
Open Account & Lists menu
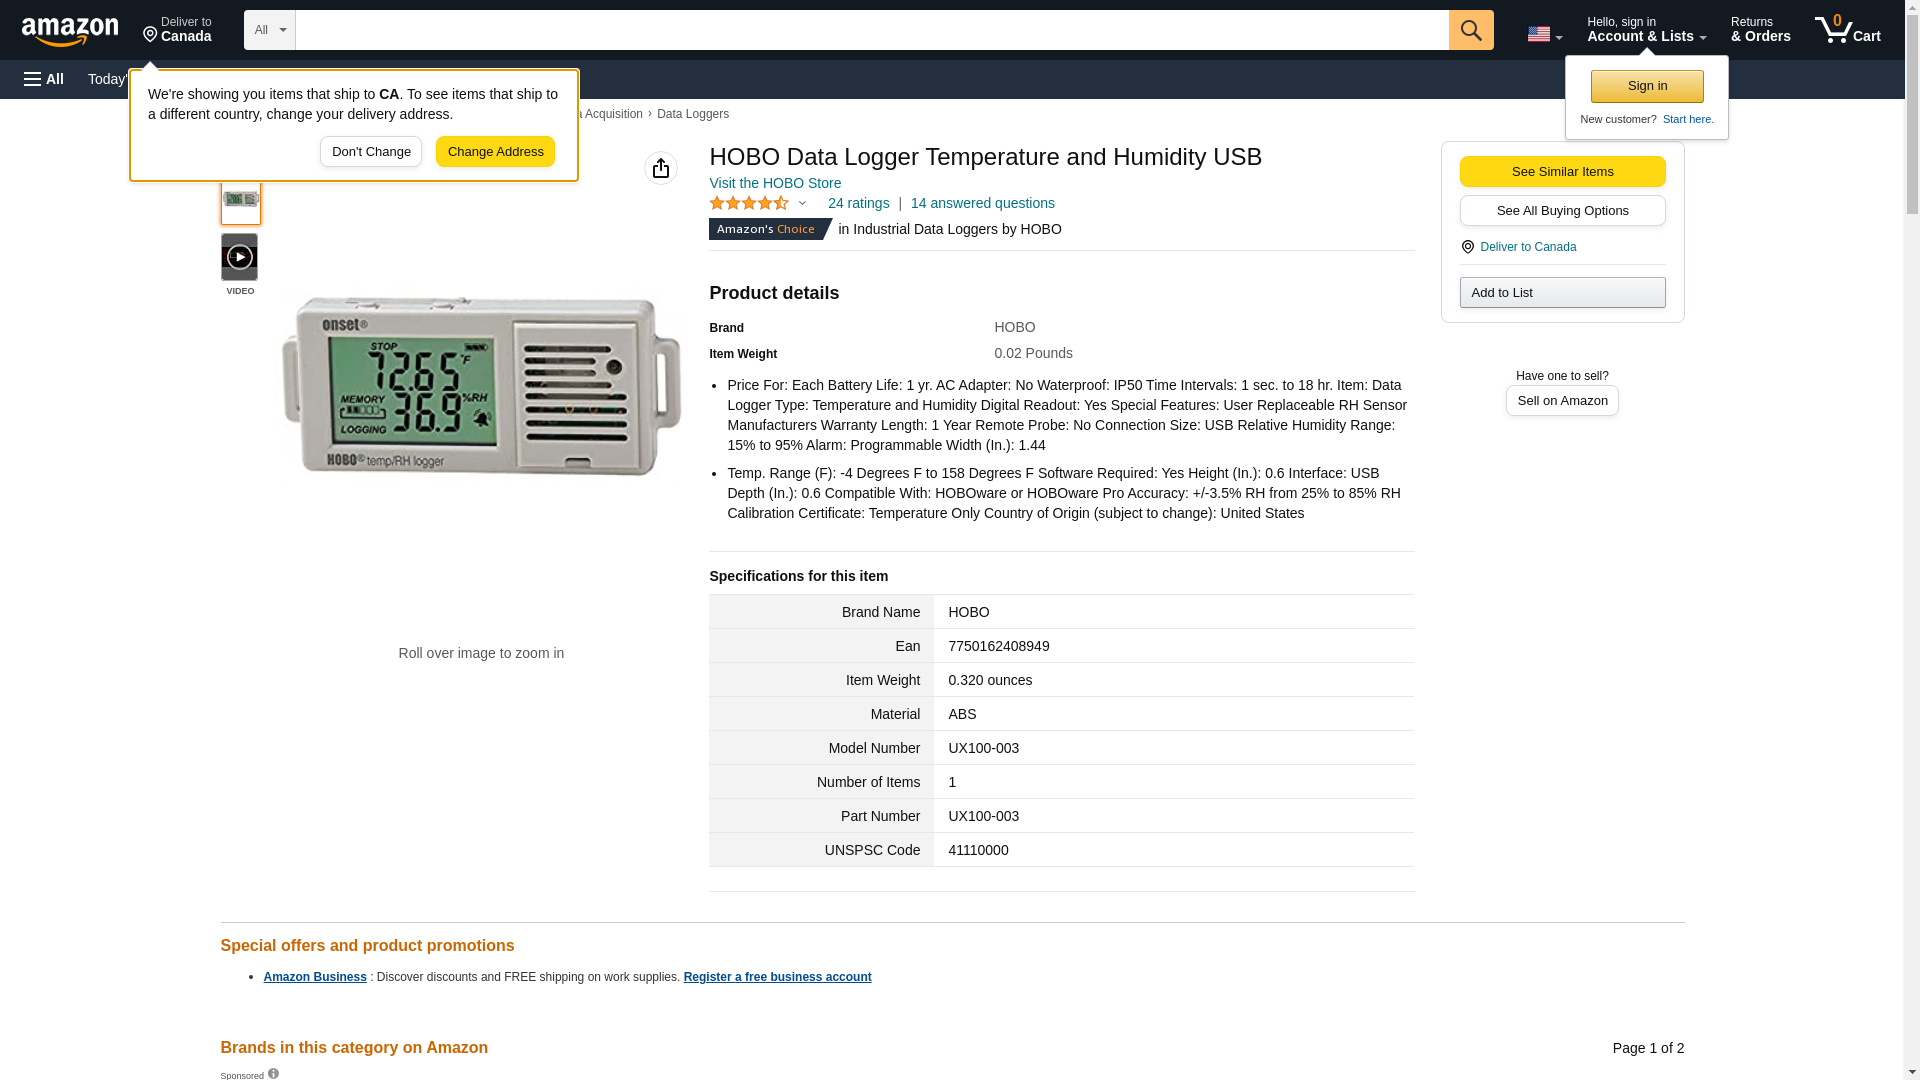(x=1646, y=29)
